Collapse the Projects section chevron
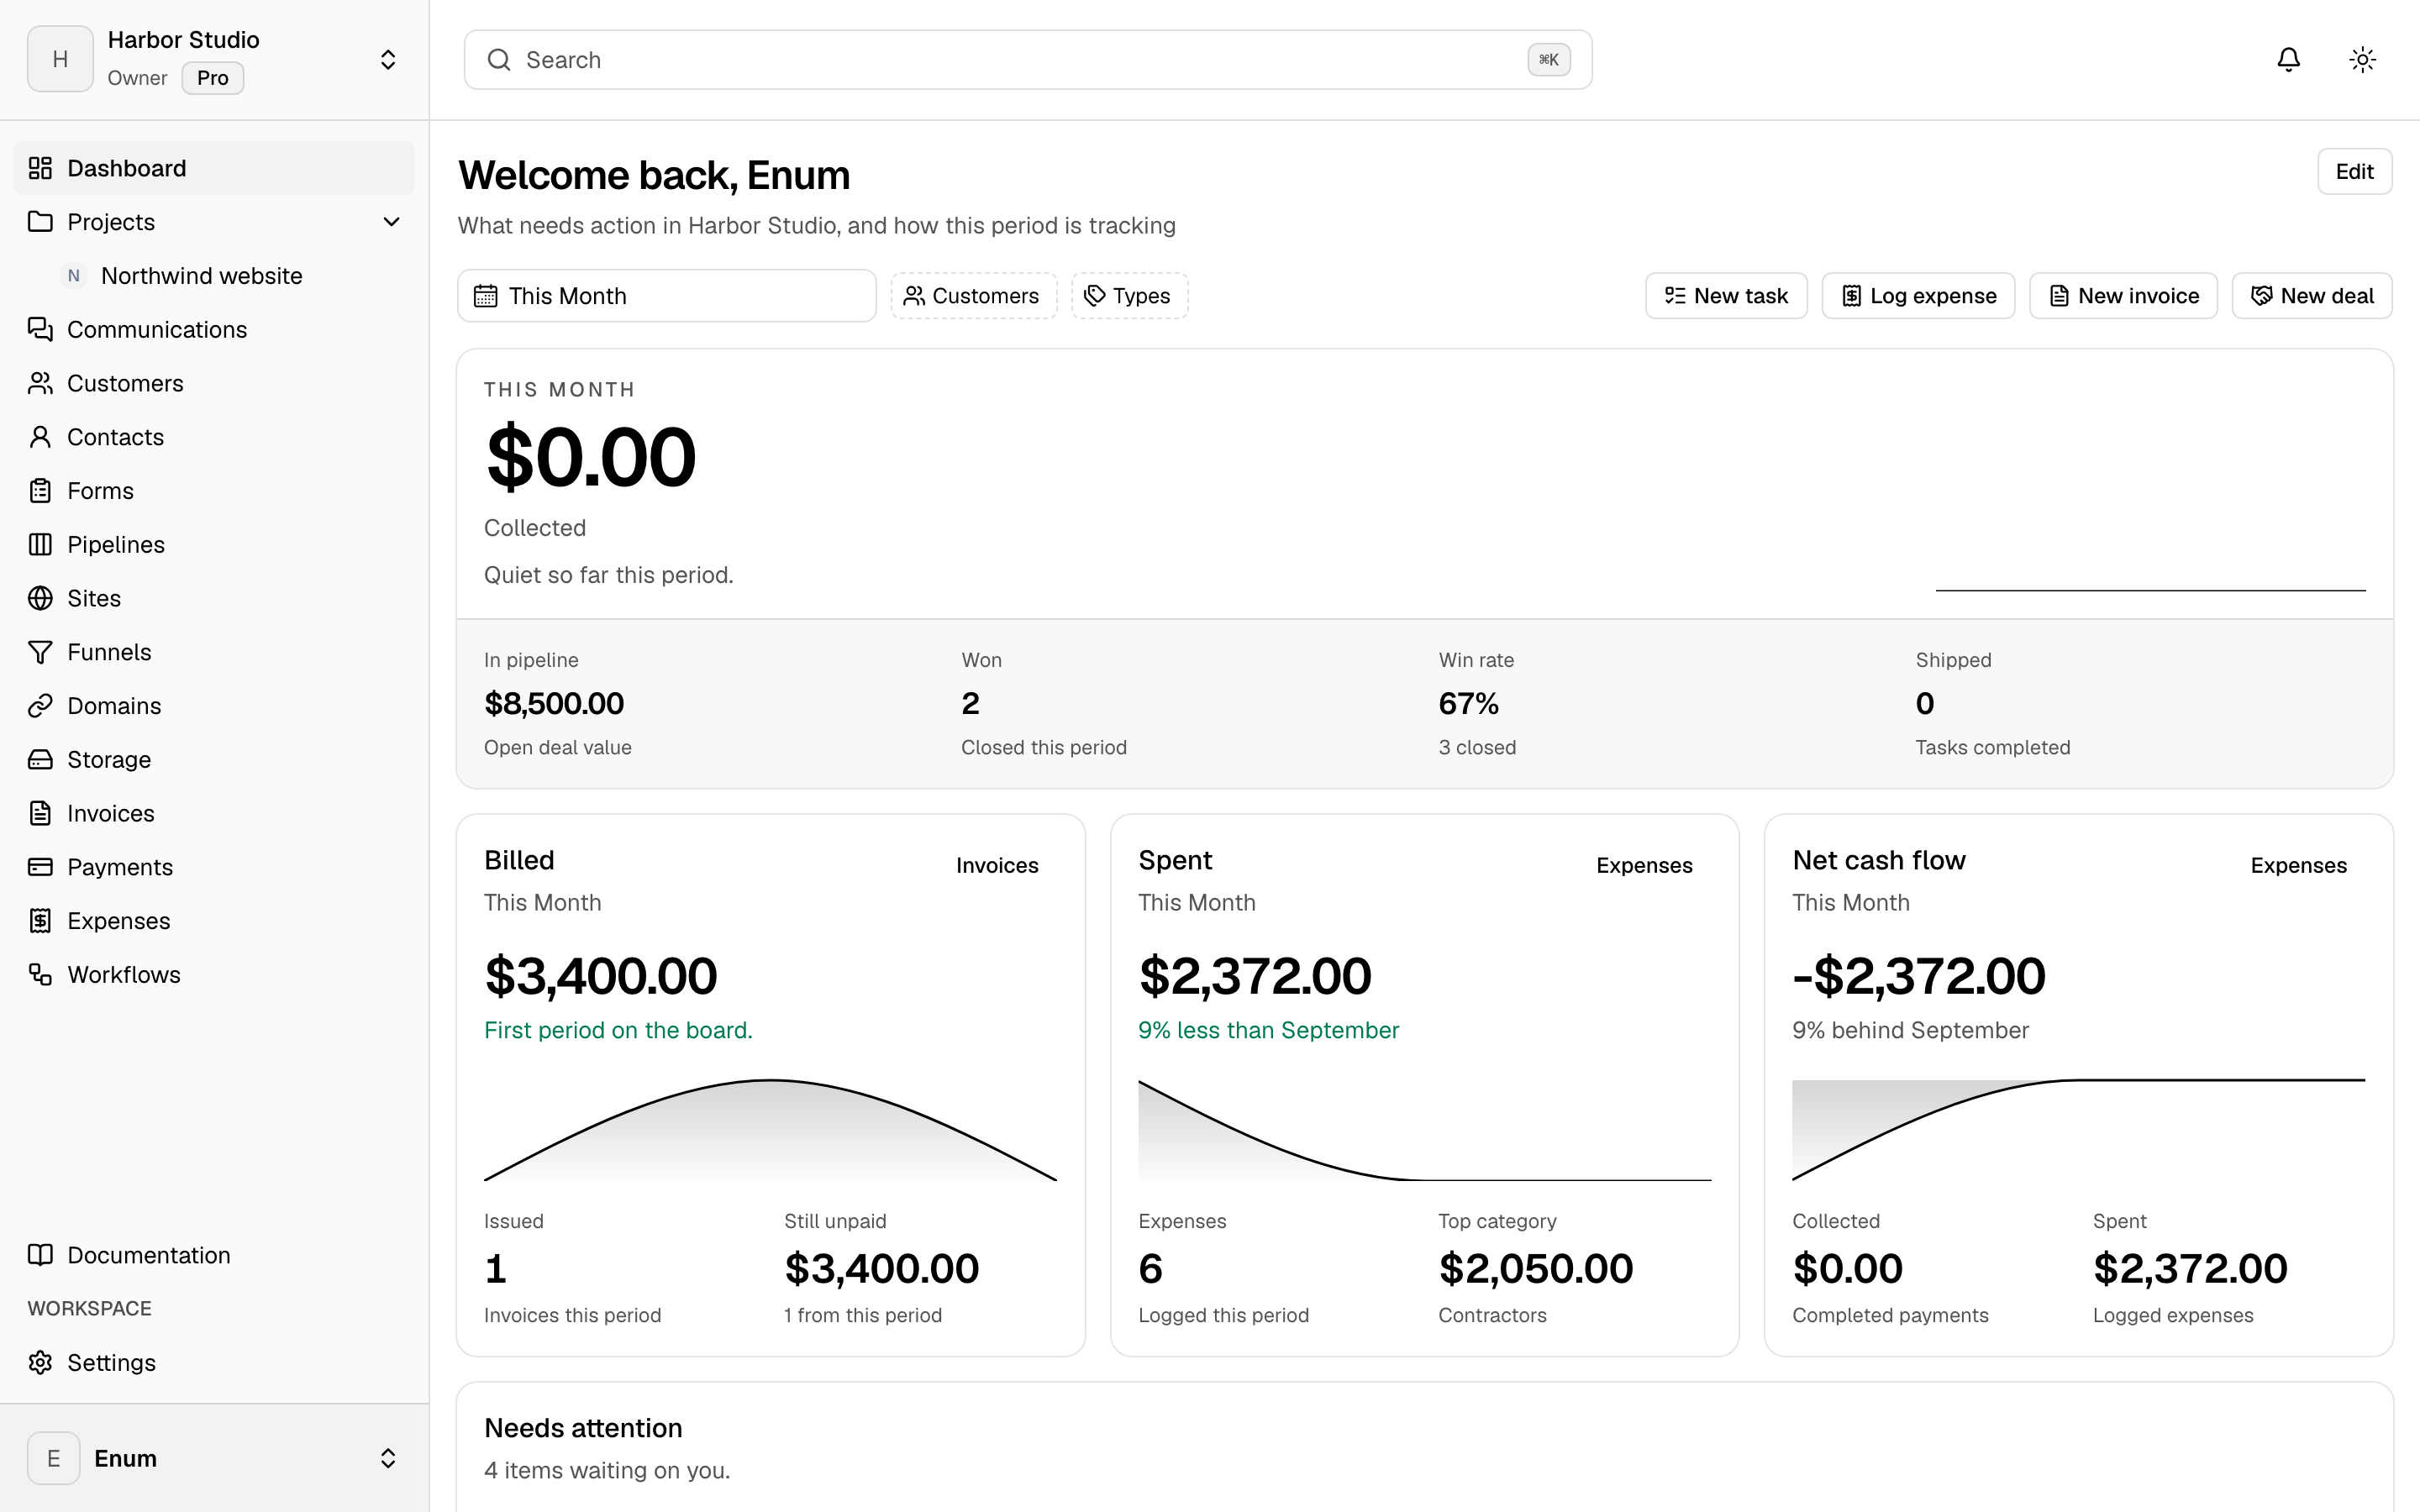 (x=391, y=222)
